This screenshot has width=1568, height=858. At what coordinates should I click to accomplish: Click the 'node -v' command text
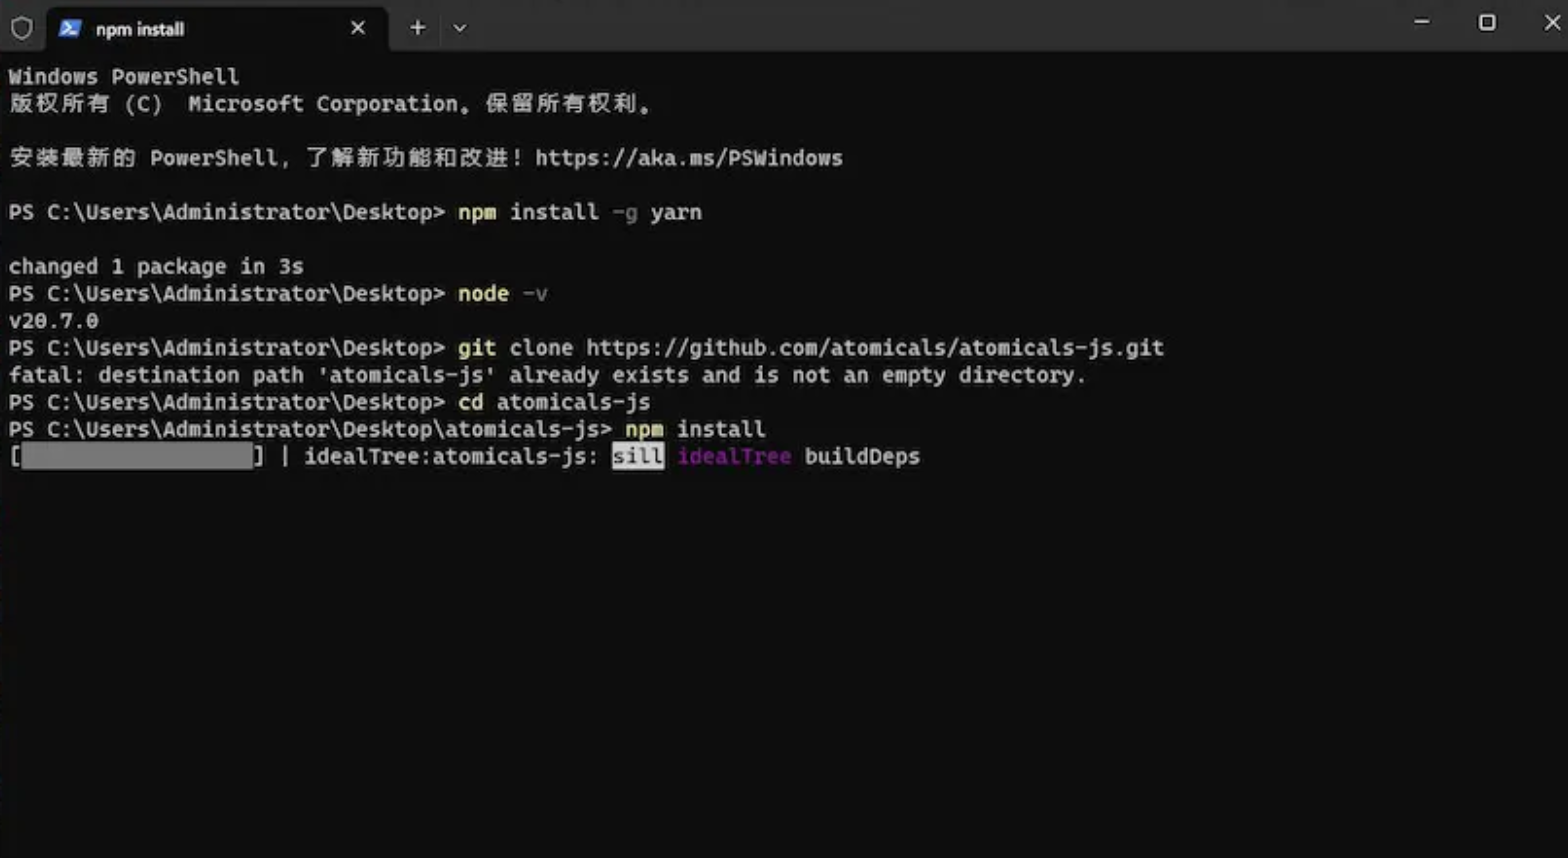503,294
